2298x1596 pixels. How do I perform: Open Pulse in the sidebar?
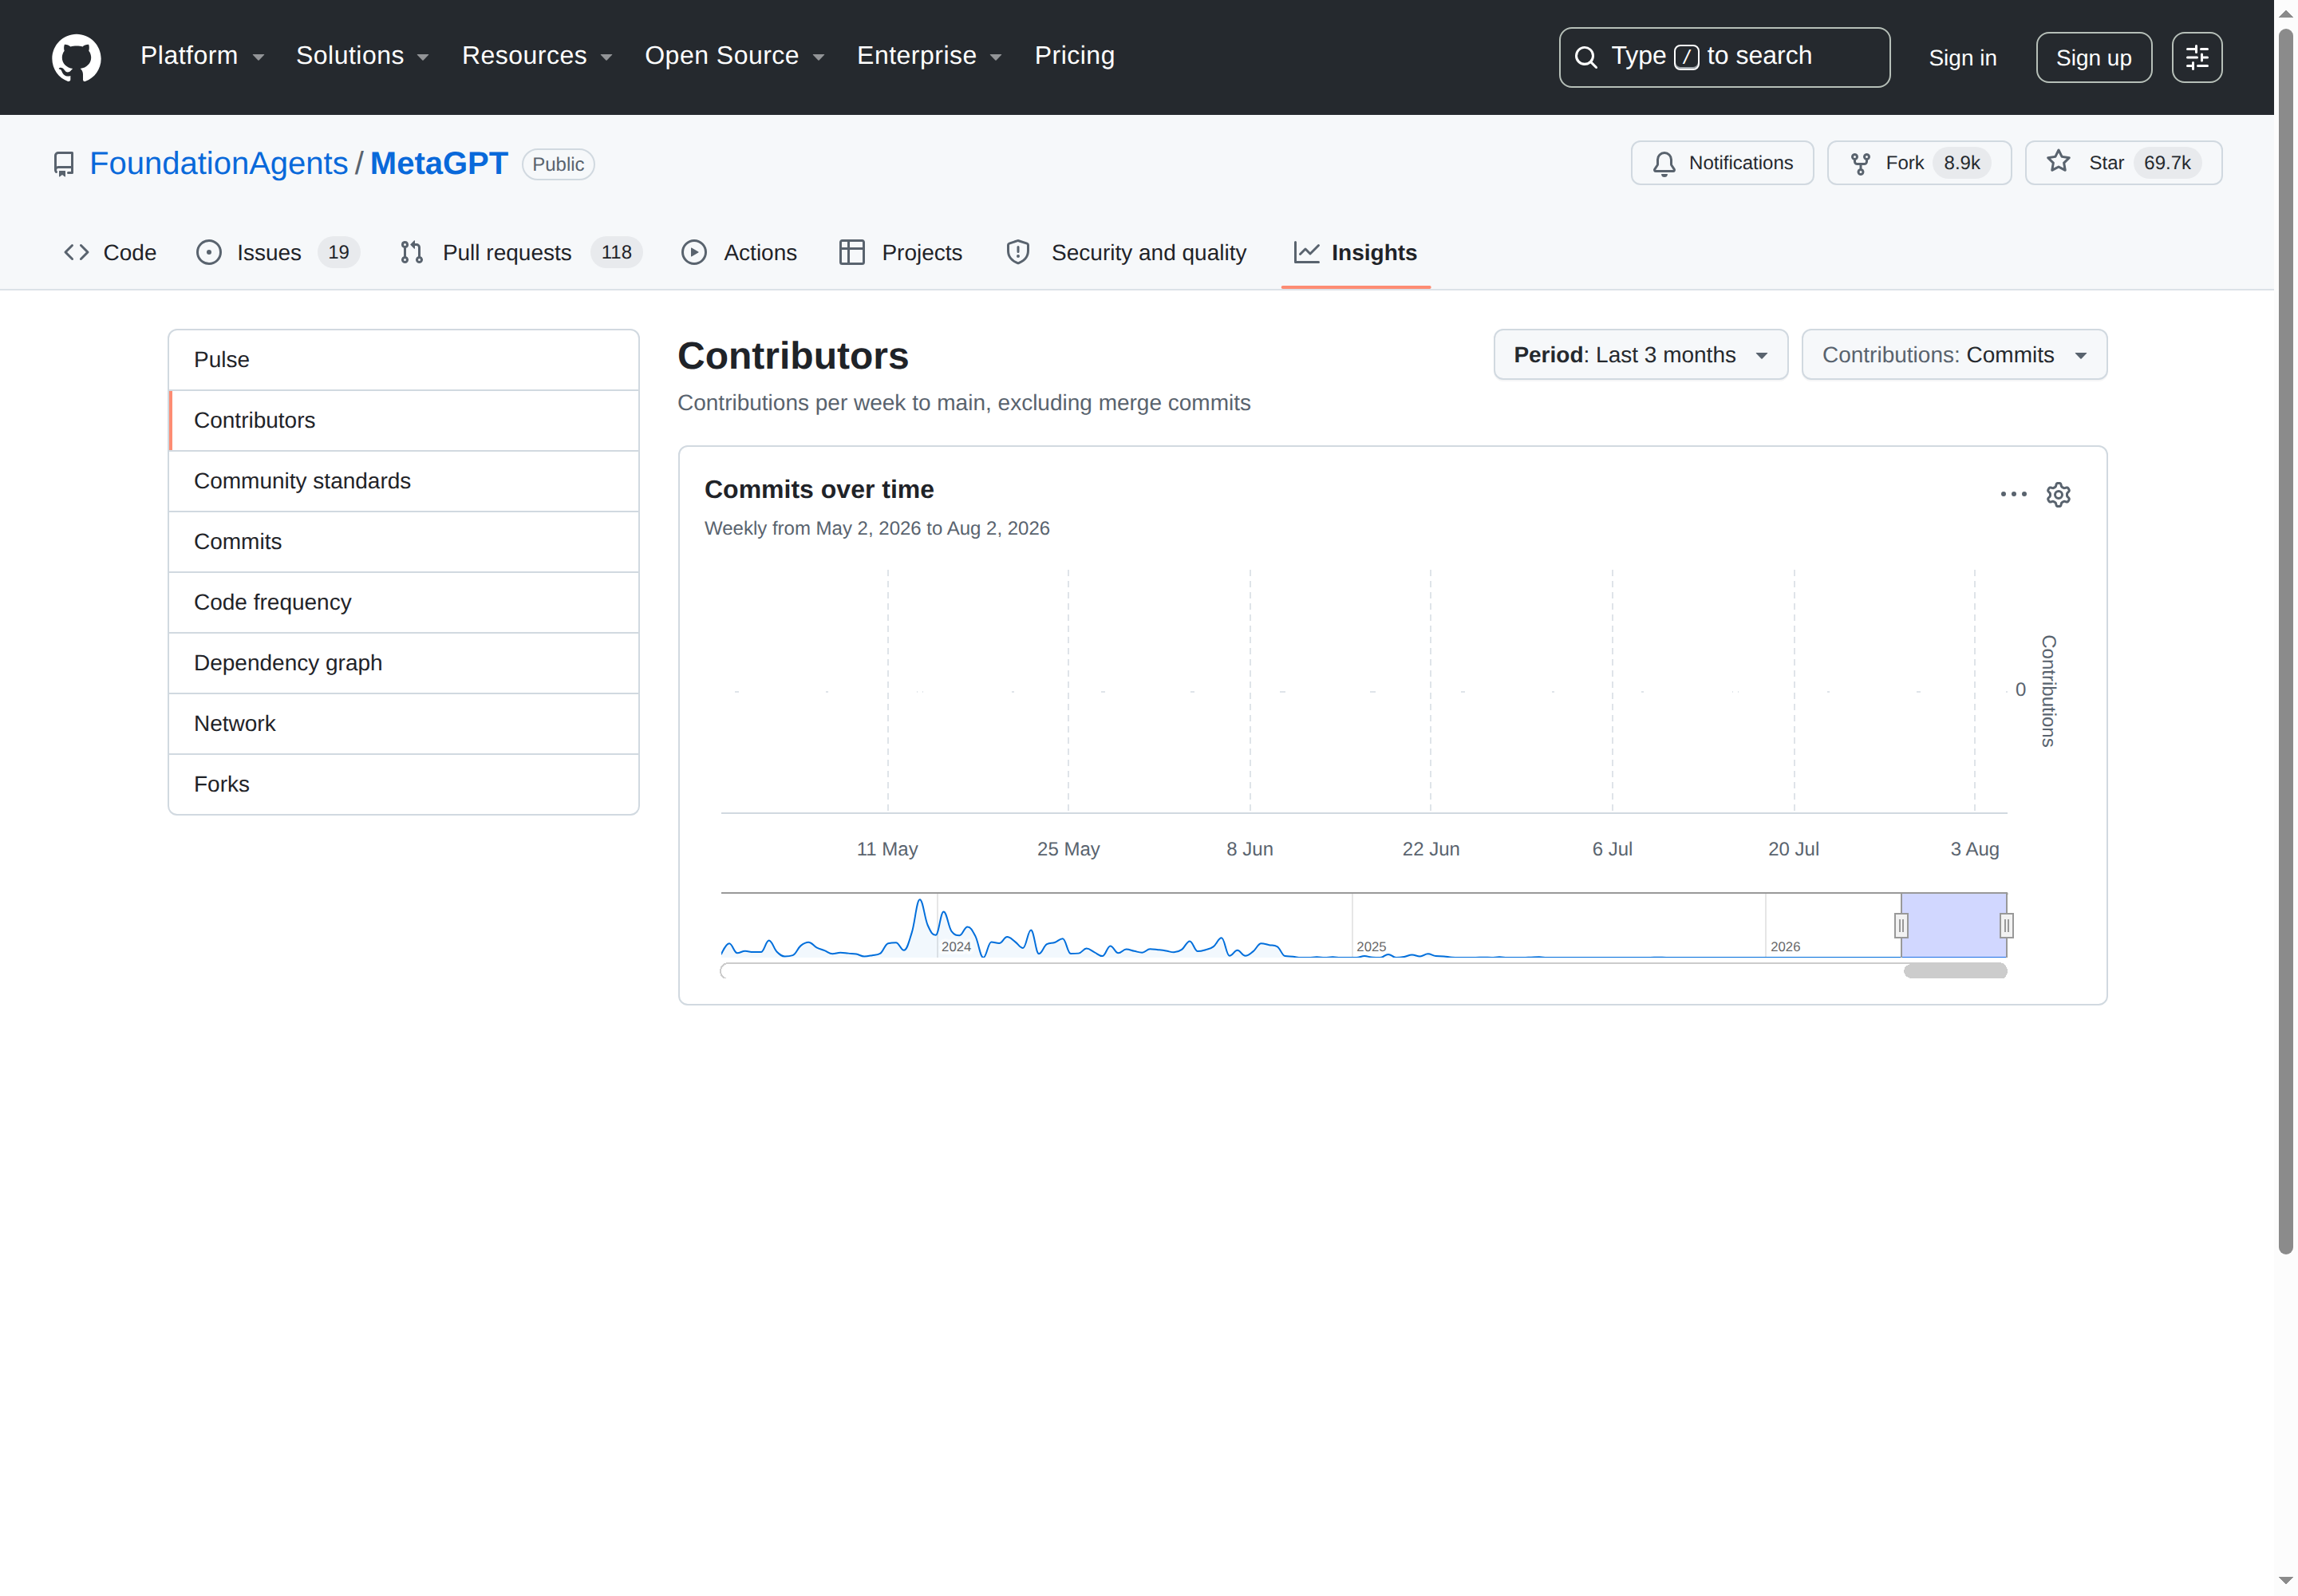[x=403, y=360]
